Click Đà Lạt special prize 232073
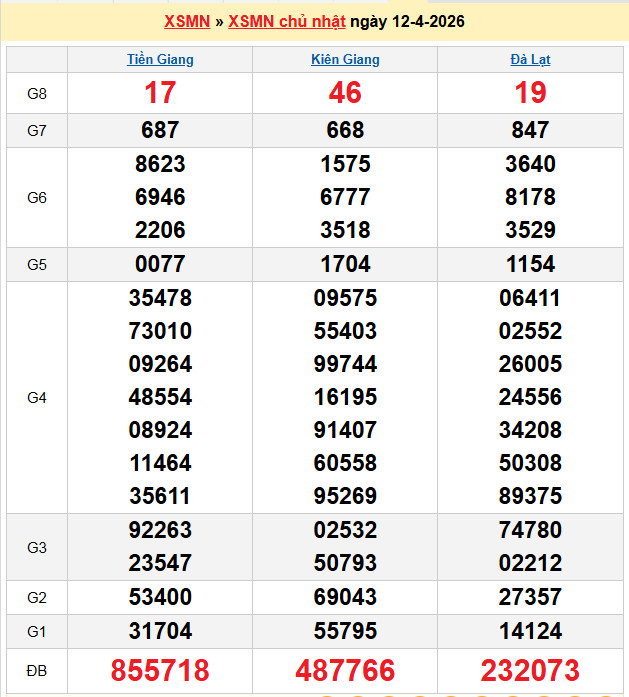629x697 pixels. [530, 670]
